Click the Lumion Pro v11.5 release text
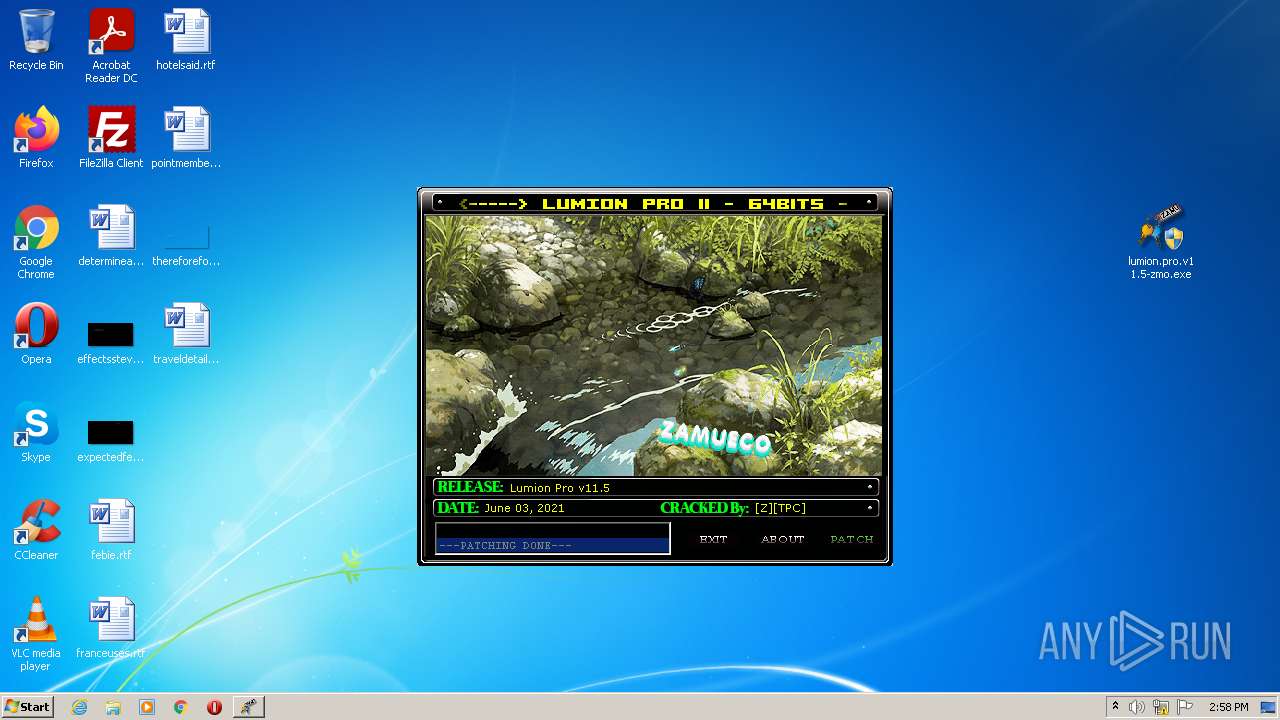The height and width of the screenshot is (720, 1280). 559,488
